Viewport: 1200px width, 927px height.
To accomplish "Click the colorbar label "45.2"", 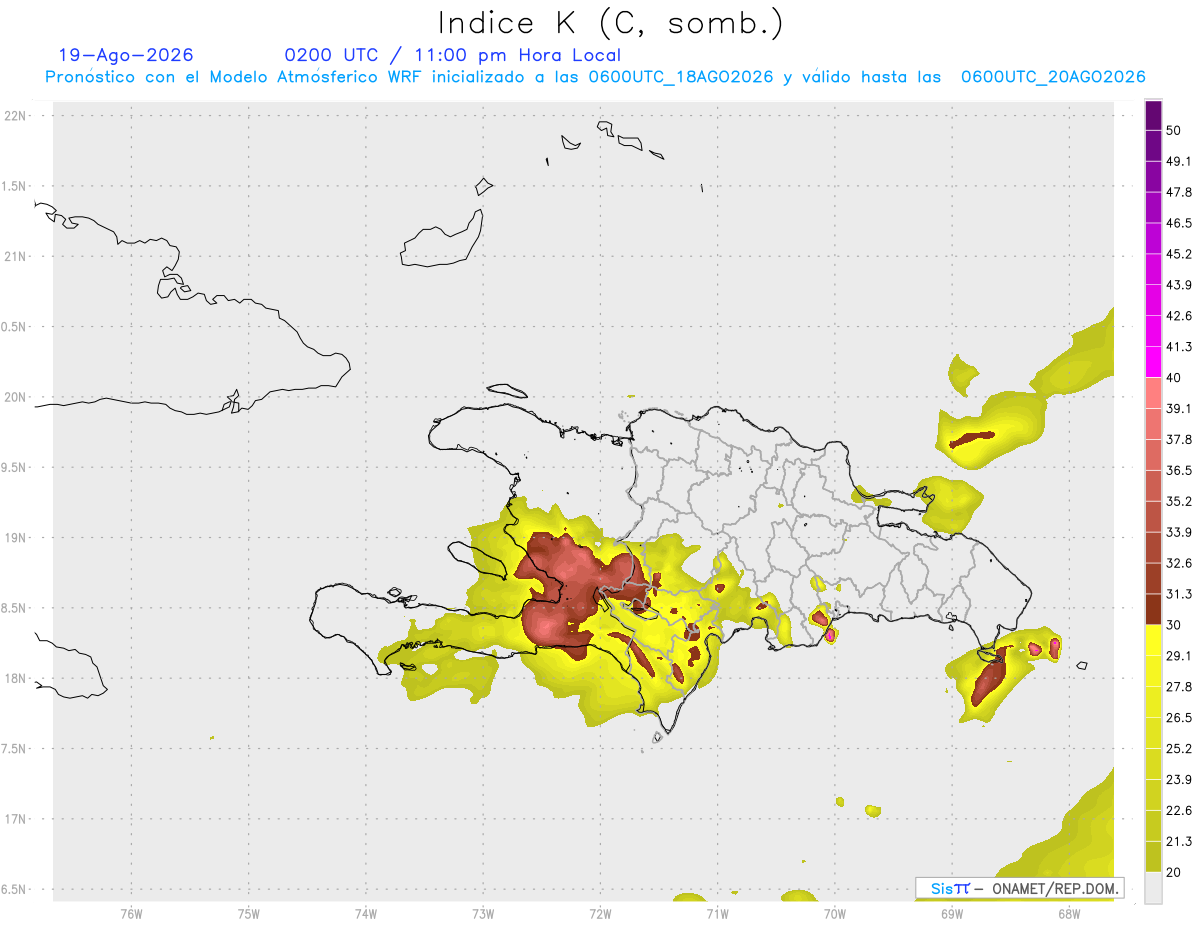I will pos(1179,254).
